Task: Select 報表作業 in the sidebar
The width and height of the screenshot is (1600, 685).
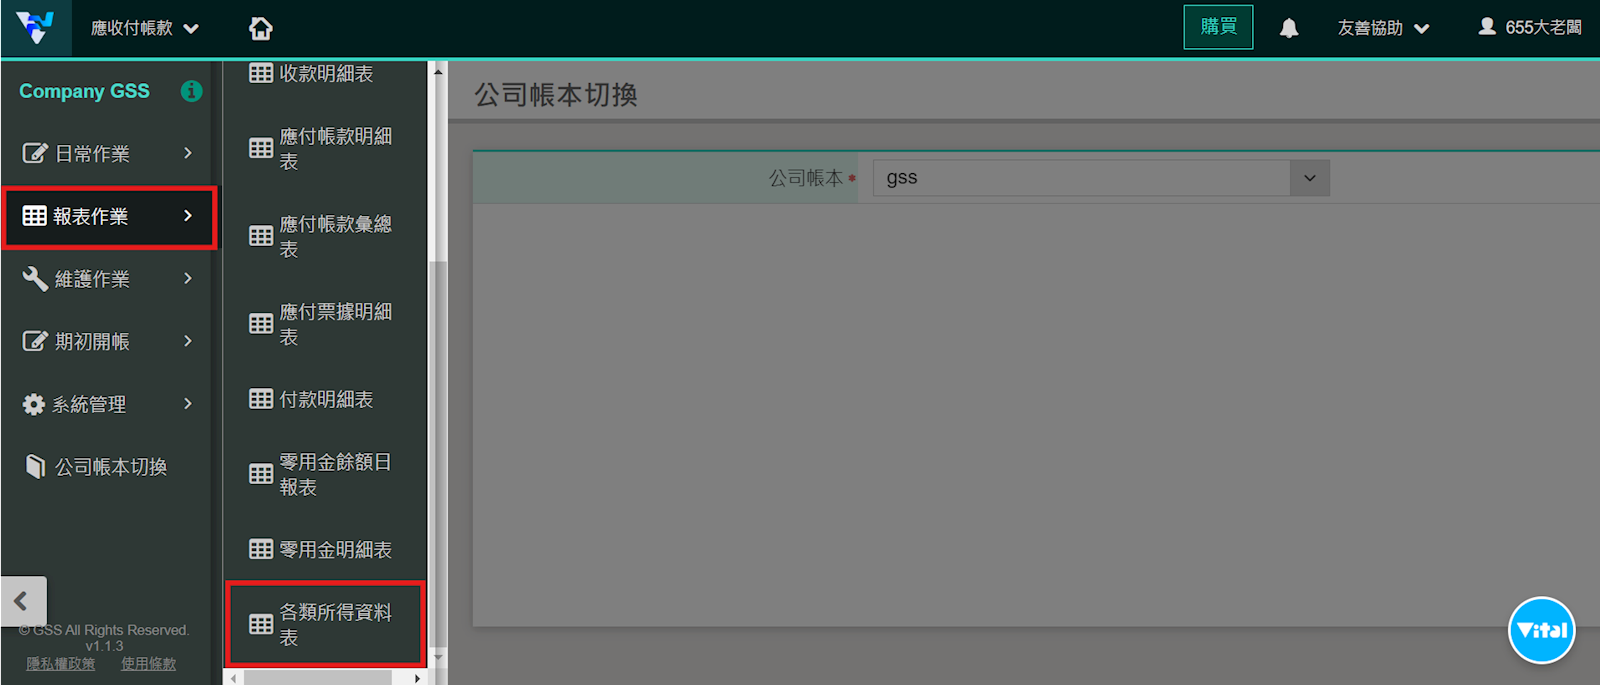Action: pyautogui.click(x=110, y=216)
